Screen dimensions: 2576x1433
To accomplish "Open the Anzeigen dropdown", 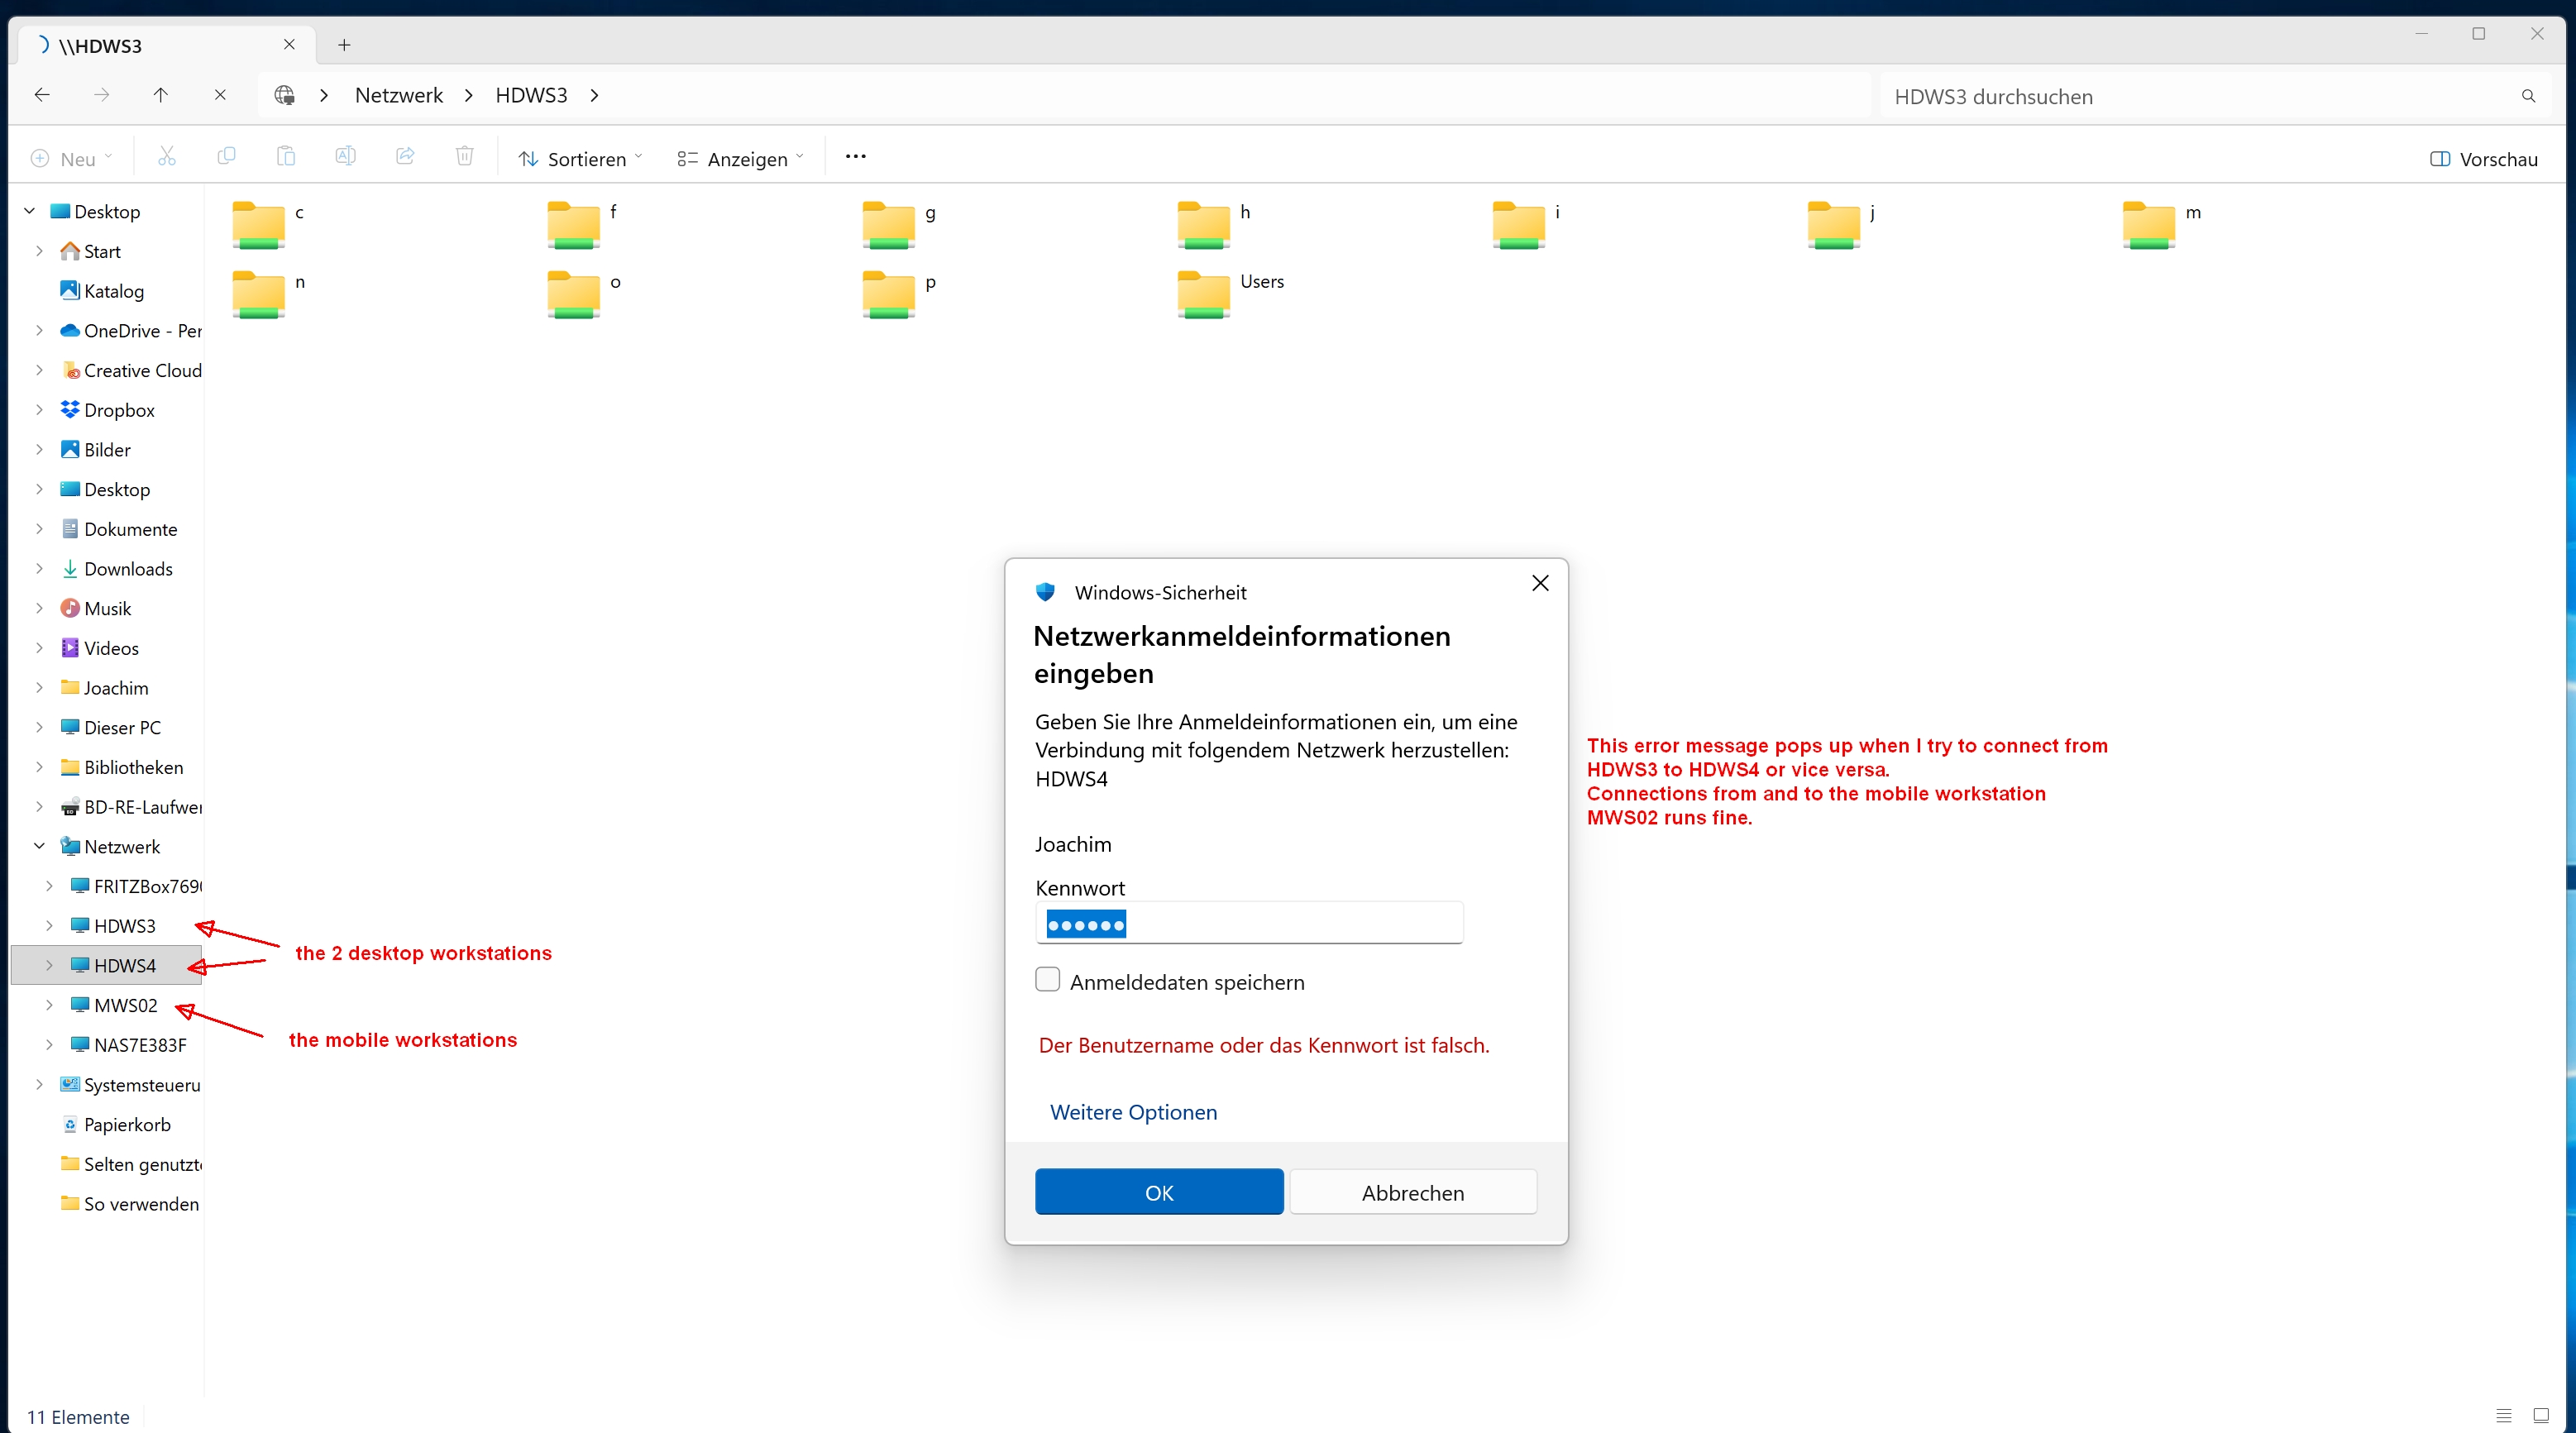I will point(740,158).
